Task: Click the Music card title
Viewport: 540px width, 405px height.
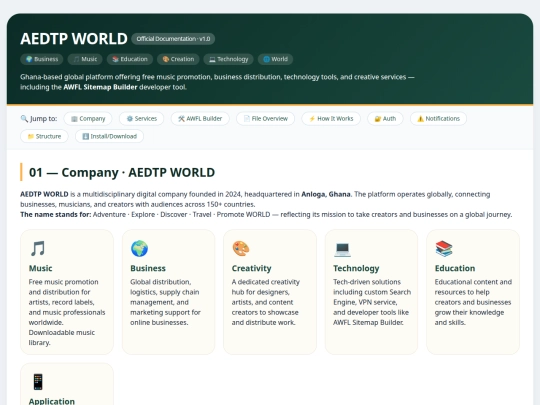Action: point(40,268)
